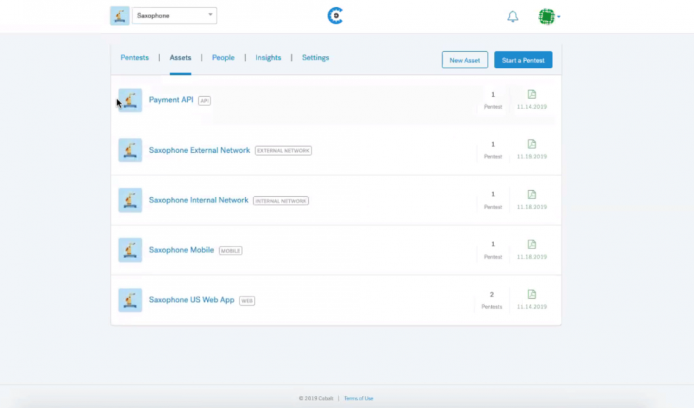Open the Payment API asset
Viewport: 694px width, 408px height.
pyautogui.click(x=171, y=100)
